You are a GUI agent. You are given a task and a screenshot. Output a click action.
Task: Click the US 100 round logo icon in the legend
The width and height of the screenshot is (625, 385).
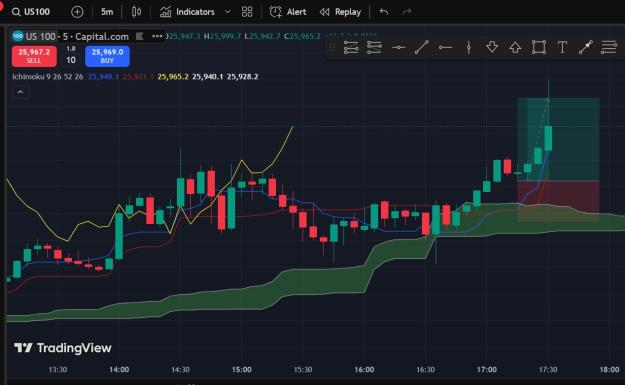pos(18,36)
